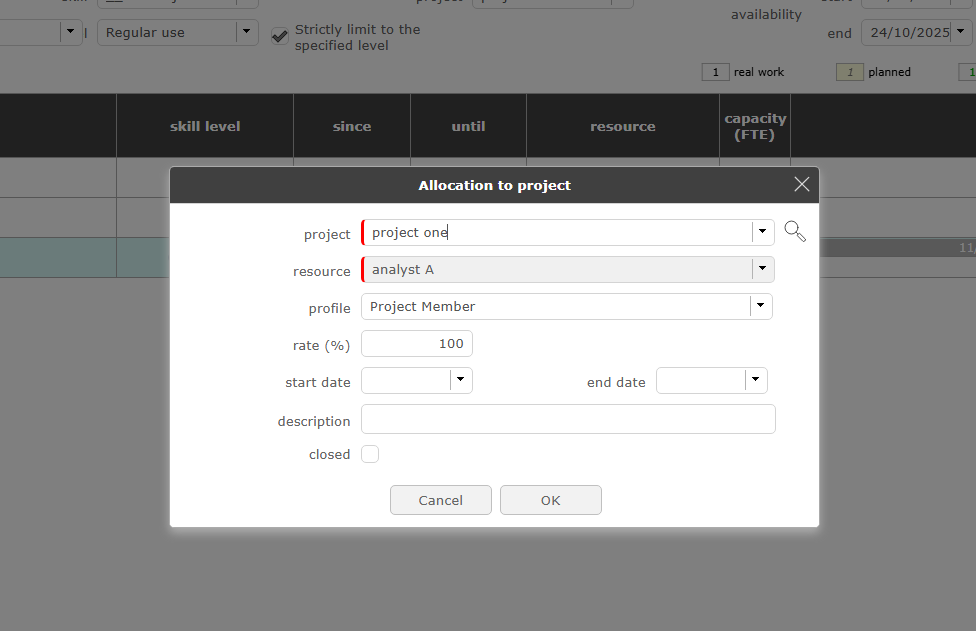Open the end date calendar dropdown
Screen dimensions: 976x631
pos(755,380)
